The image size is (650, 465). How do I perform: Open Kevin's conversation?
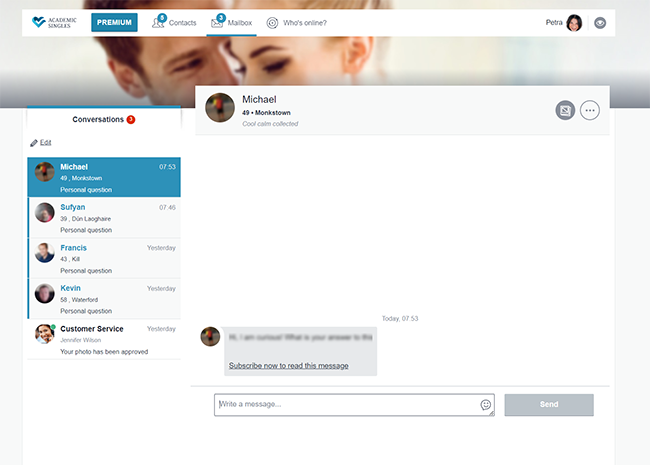104,298
